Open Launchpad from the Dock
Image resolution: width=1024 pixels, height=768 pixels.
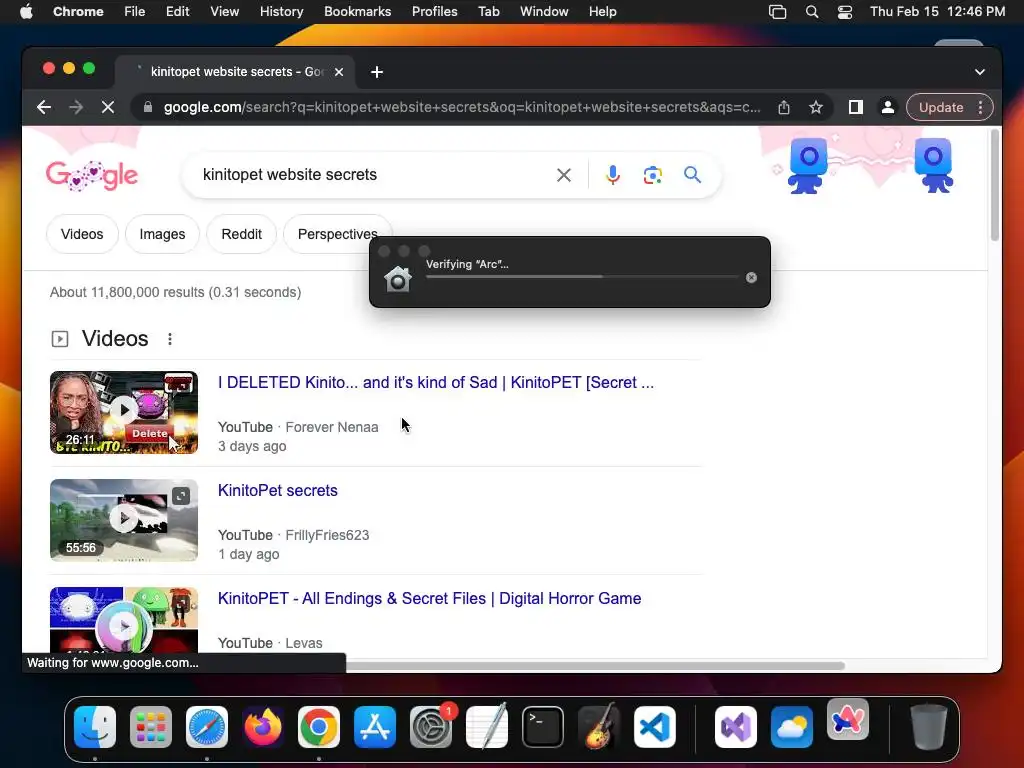(x=151, y=727)
